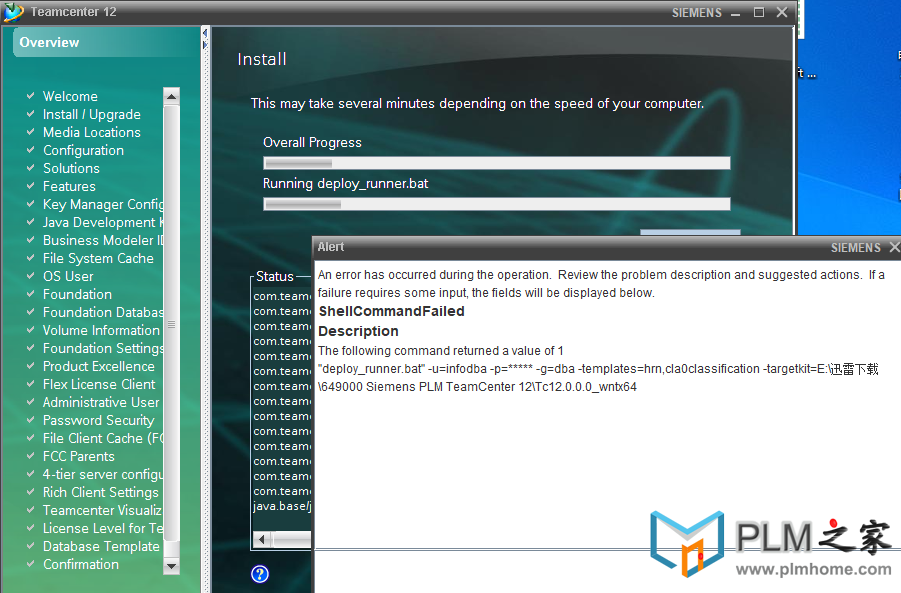This screenshot has height=593, width=901.
Task: Click the ShellCommandFailed error heading
Action: pyautogui.click(x=391, y=311)
